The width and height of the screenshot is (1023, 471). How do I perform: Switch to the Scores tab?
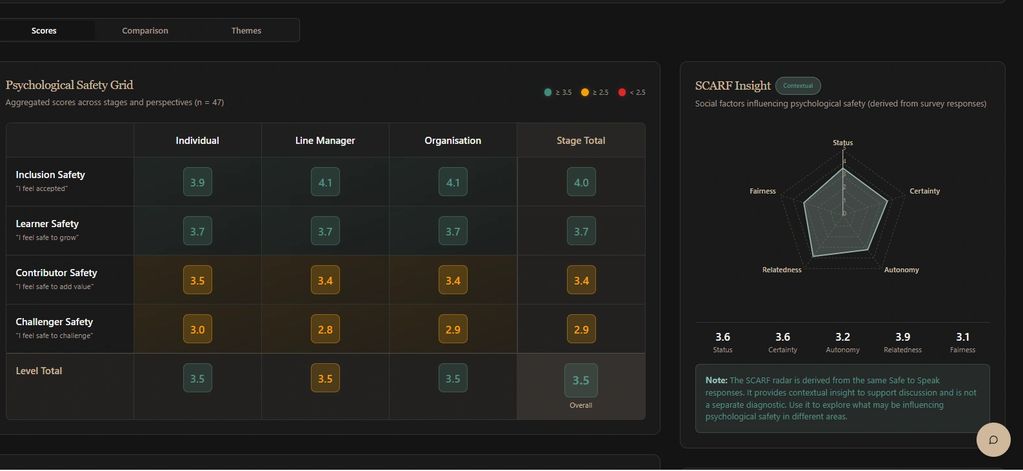click(x=44, y=31)
